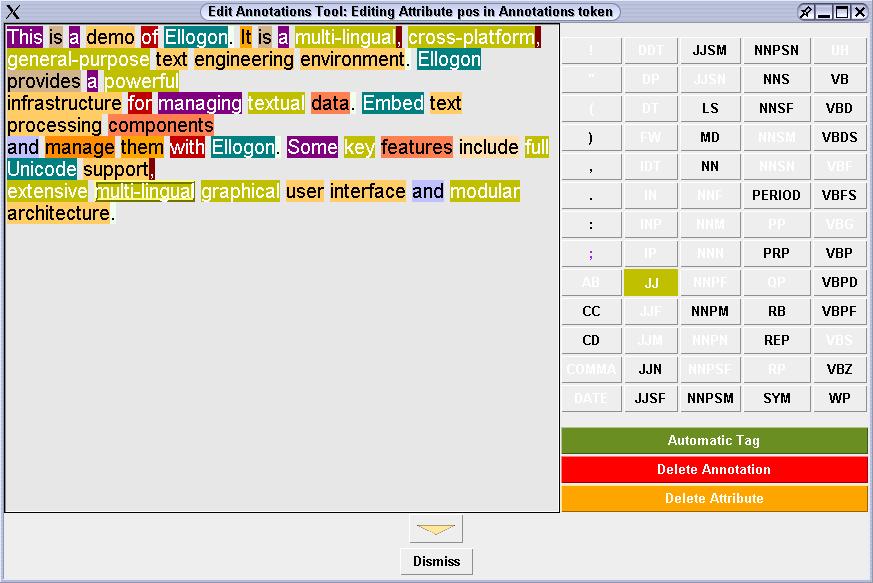Select the word "environment"
873x583 pixels.
click(352, 59)
